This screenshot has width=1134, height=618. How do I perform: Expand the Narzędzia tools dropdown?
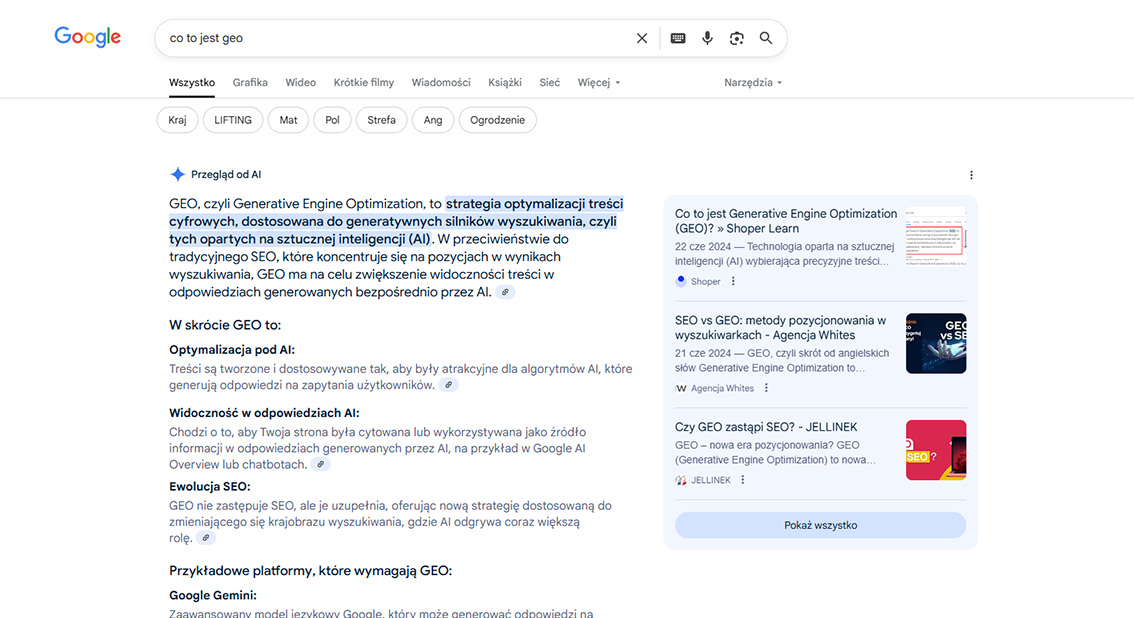tap(753, 83)
